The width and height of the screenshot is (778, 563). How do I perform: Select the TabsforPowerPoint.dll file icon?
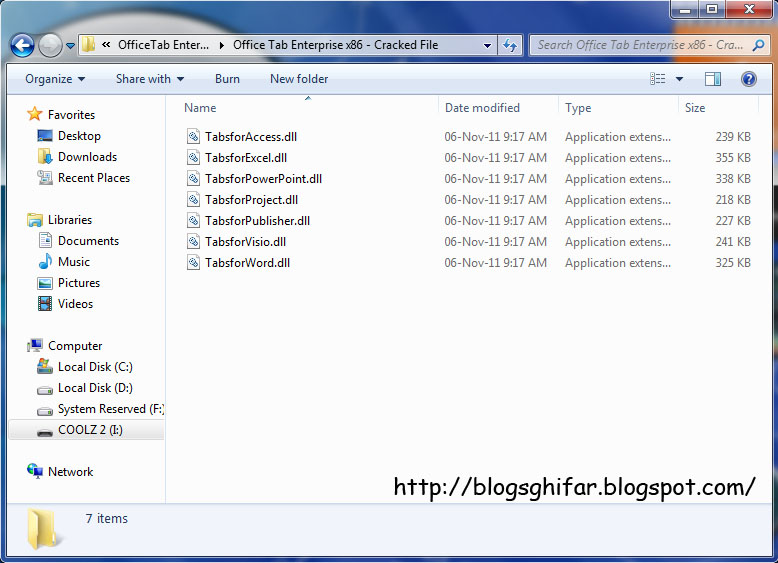[194, 179]
